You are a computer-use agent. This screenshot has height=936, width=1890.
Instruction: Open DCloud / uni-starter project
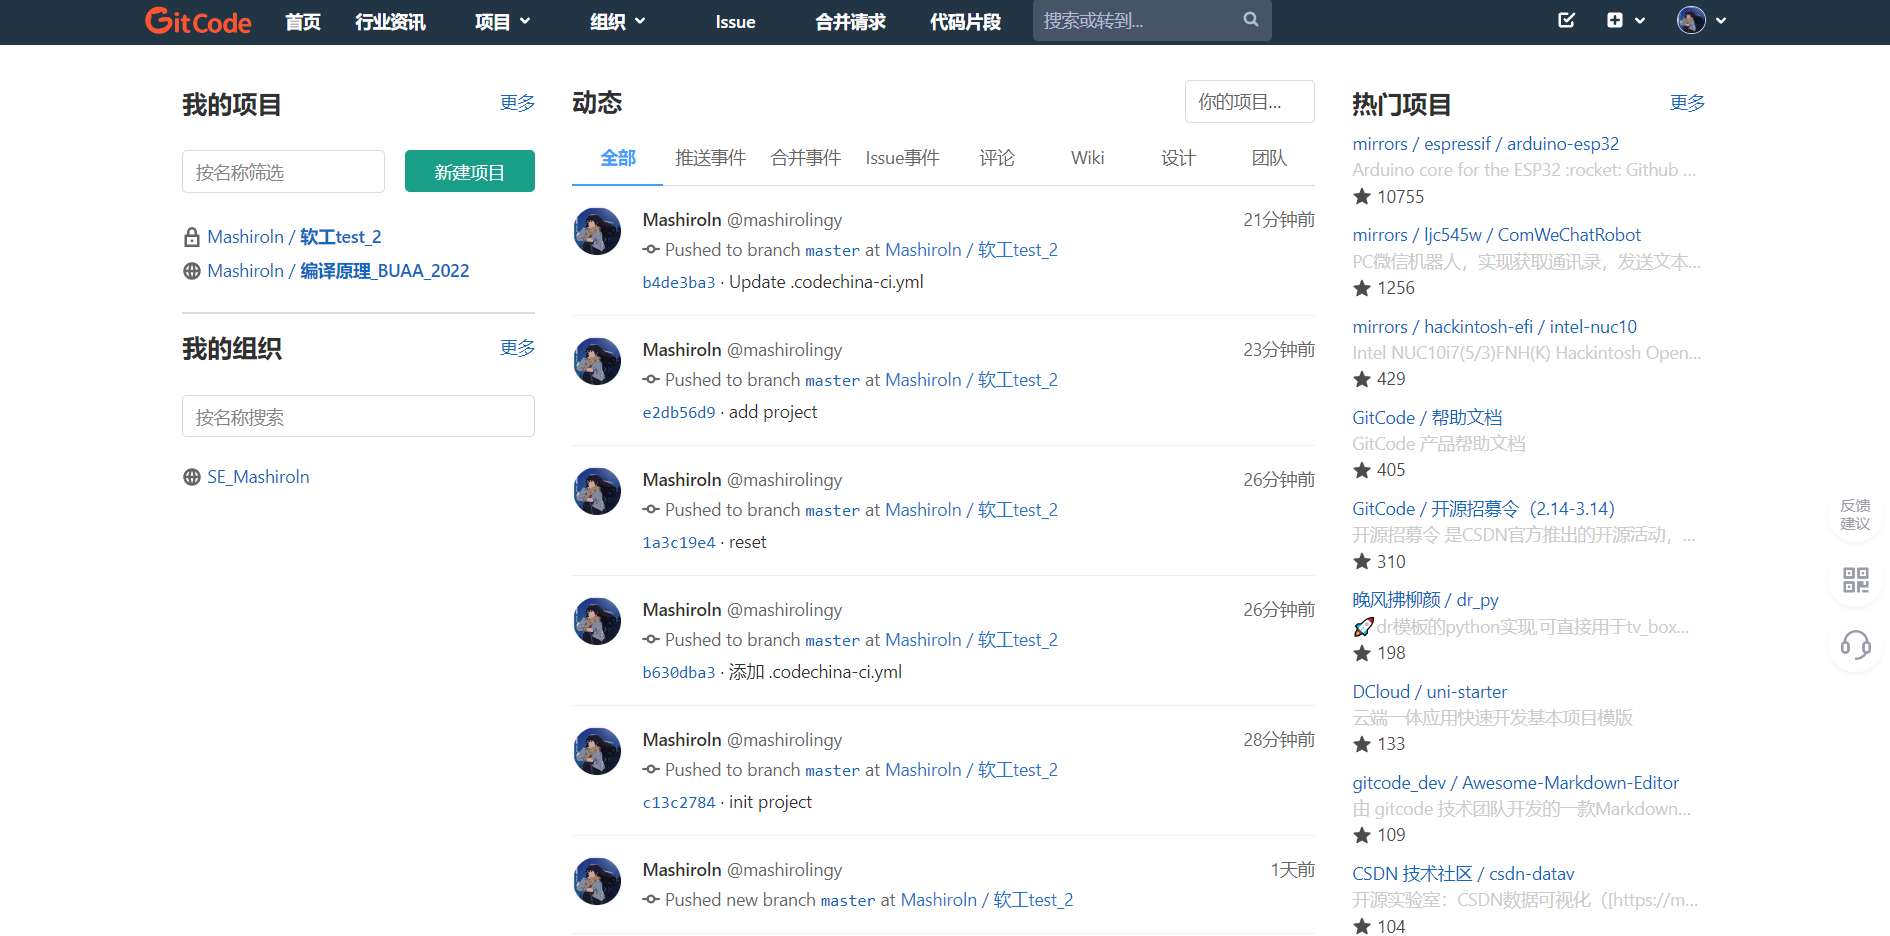click(1429, 692)
